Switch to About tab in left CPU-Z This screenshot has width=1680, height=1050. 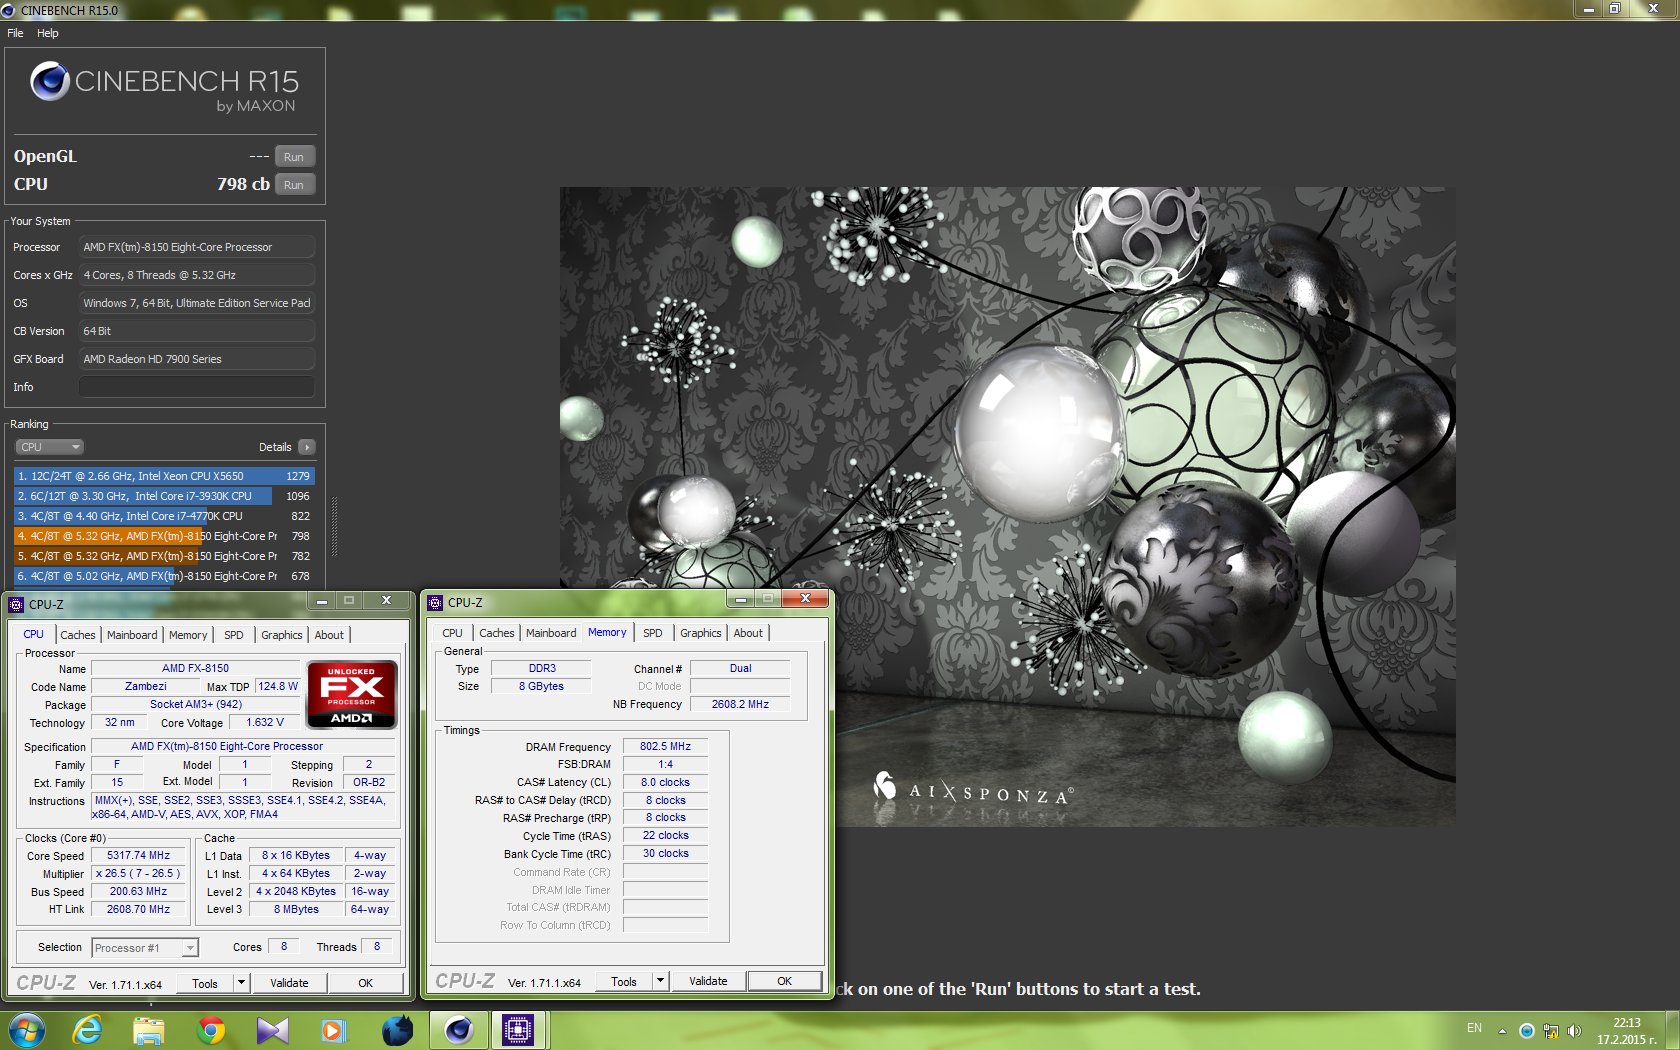pos(329,635)
